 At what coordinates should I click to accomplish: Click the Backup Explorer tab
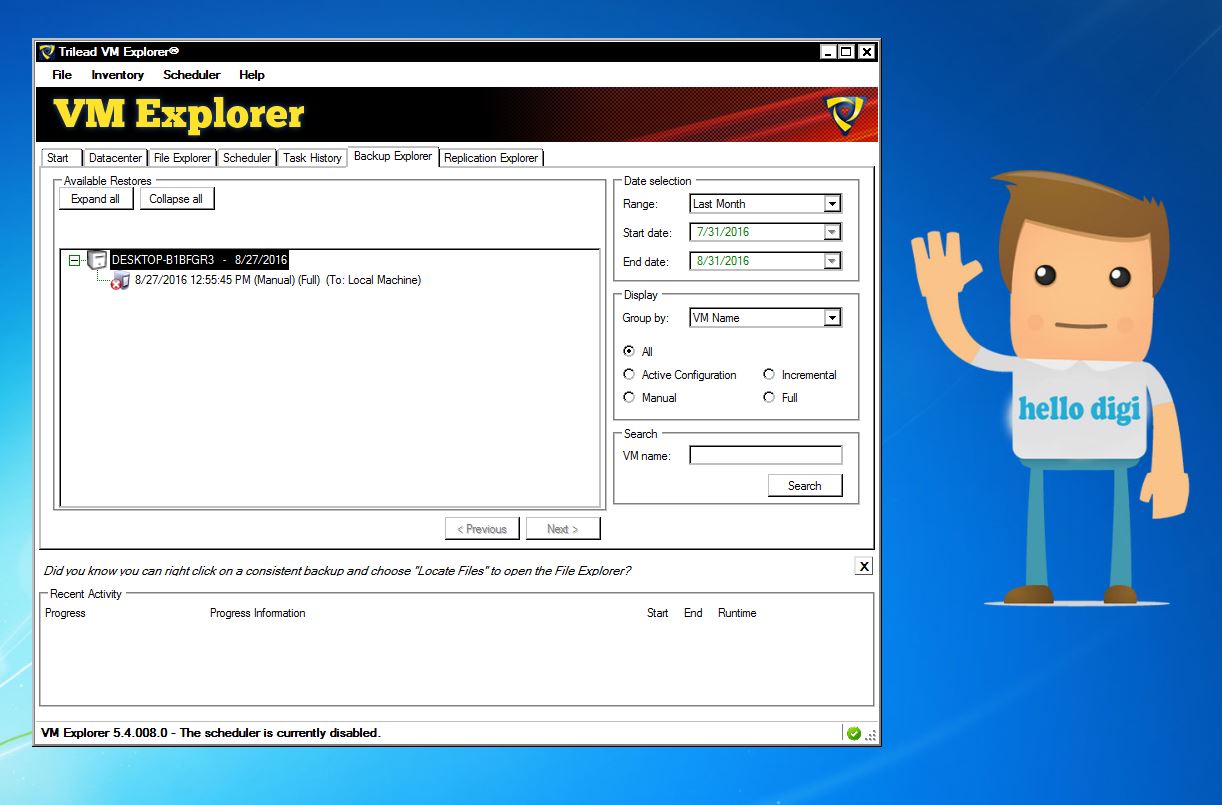tap(393, 156)
